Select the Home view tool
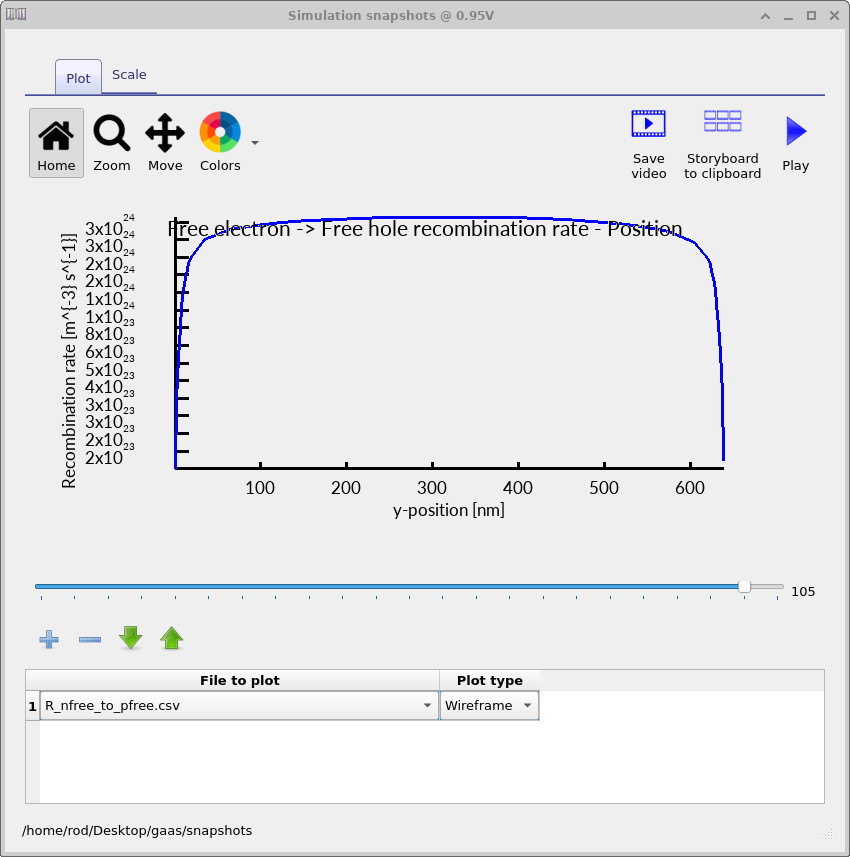Image resolution: width=850 pixels, height=857 pixels. coord(56,142)
